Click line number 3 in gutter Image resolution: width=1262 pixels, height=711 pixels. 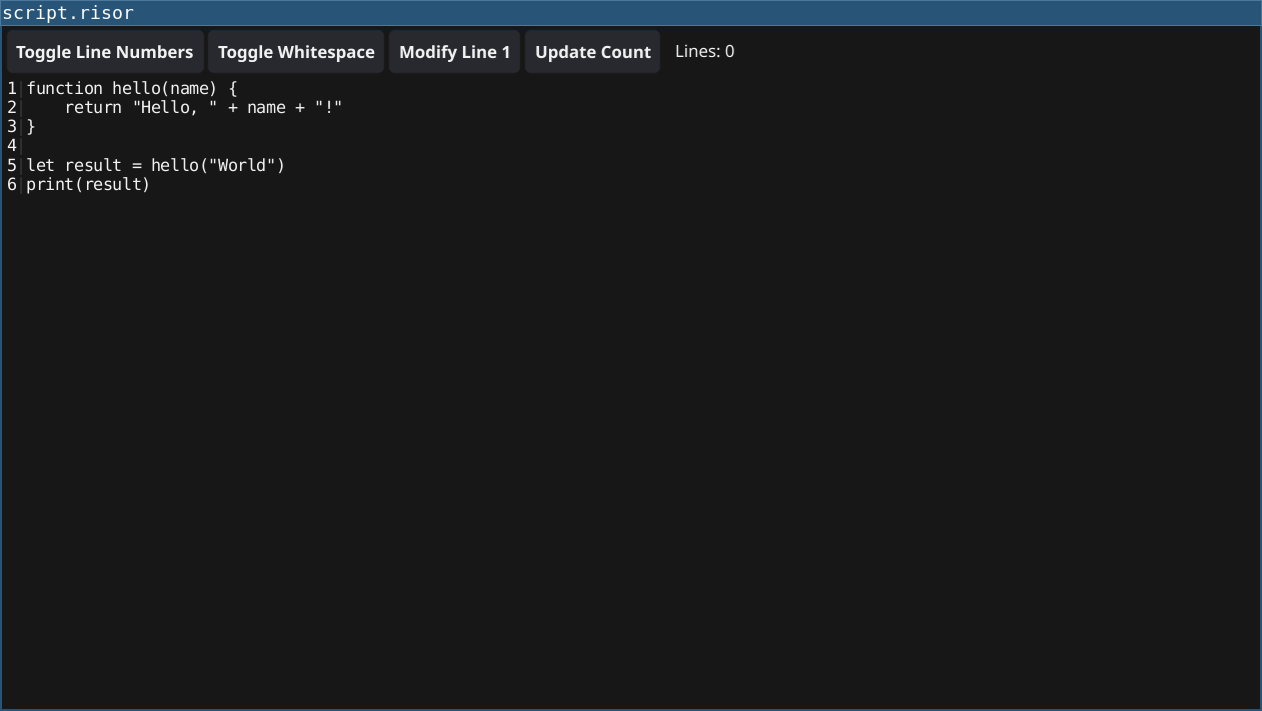coord(12,126)
